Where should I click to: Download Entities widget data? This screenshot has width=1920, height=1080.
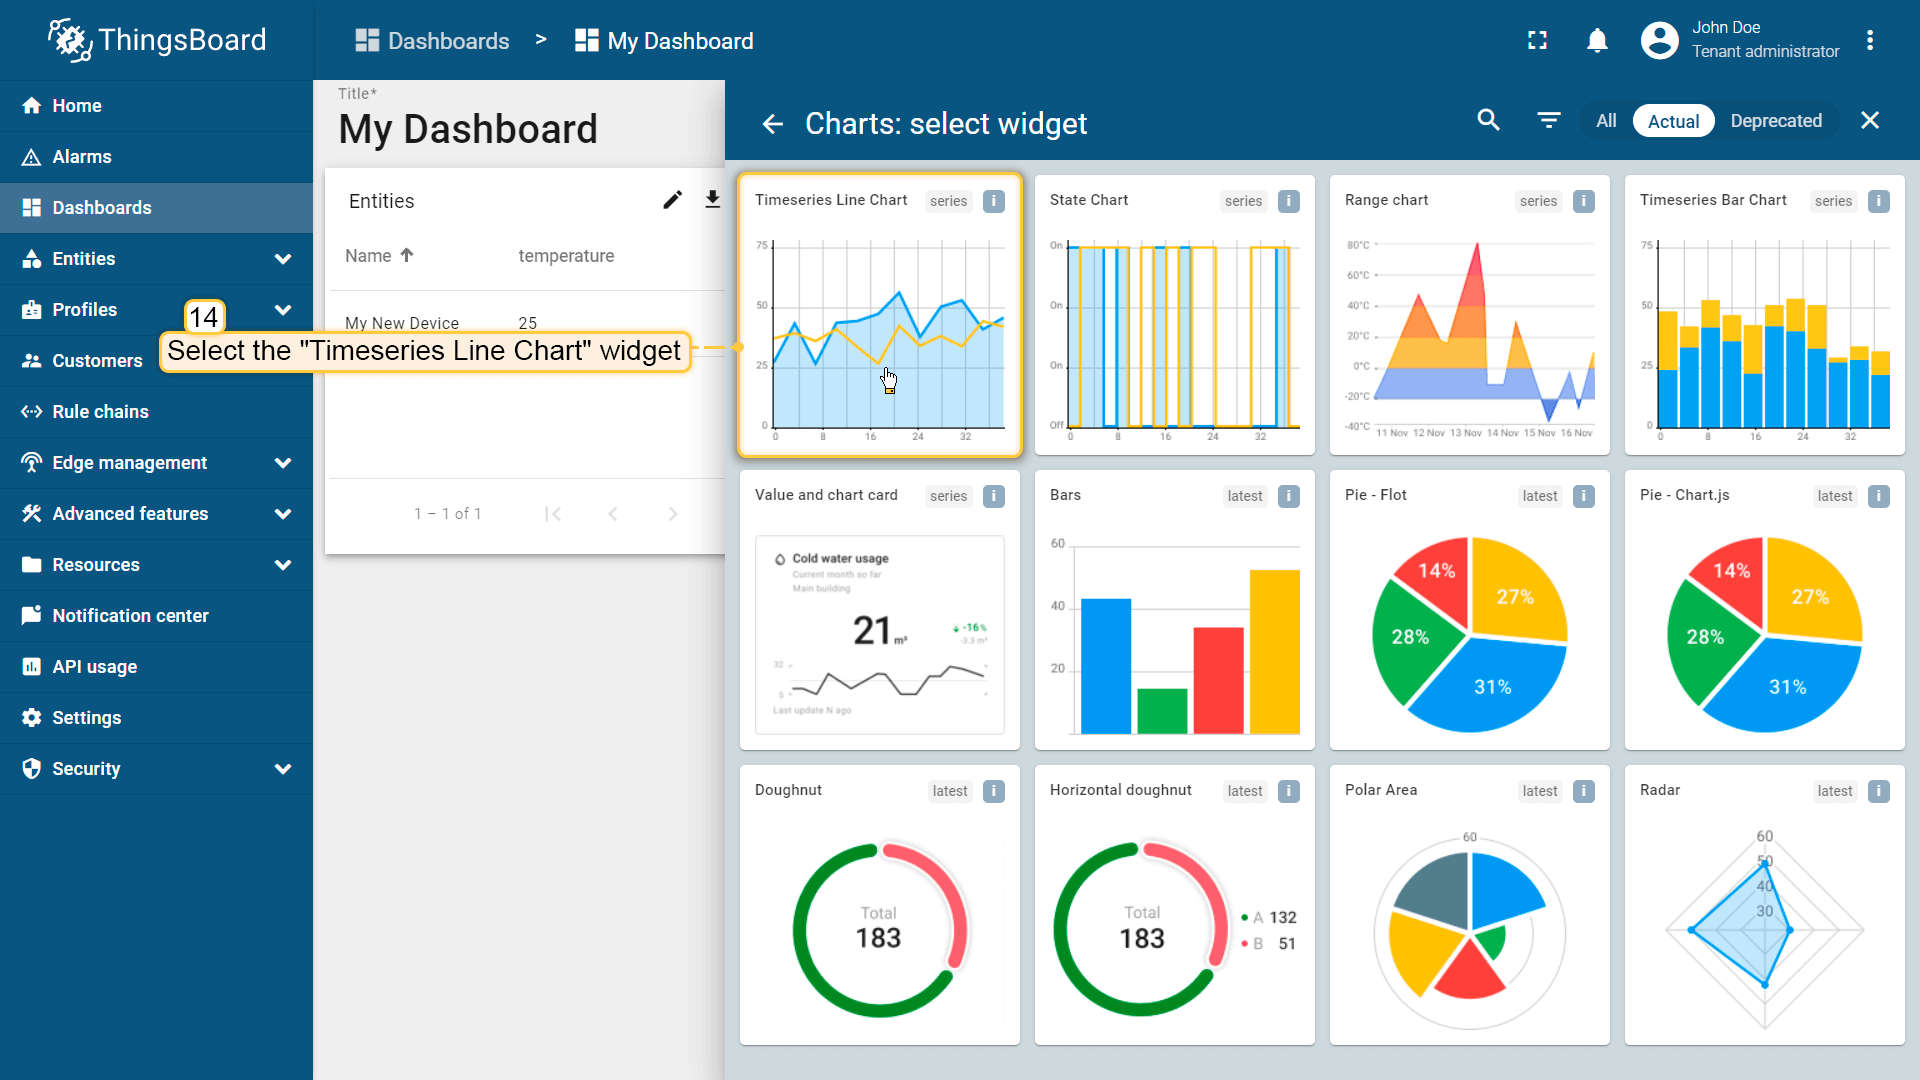point(712,200)
